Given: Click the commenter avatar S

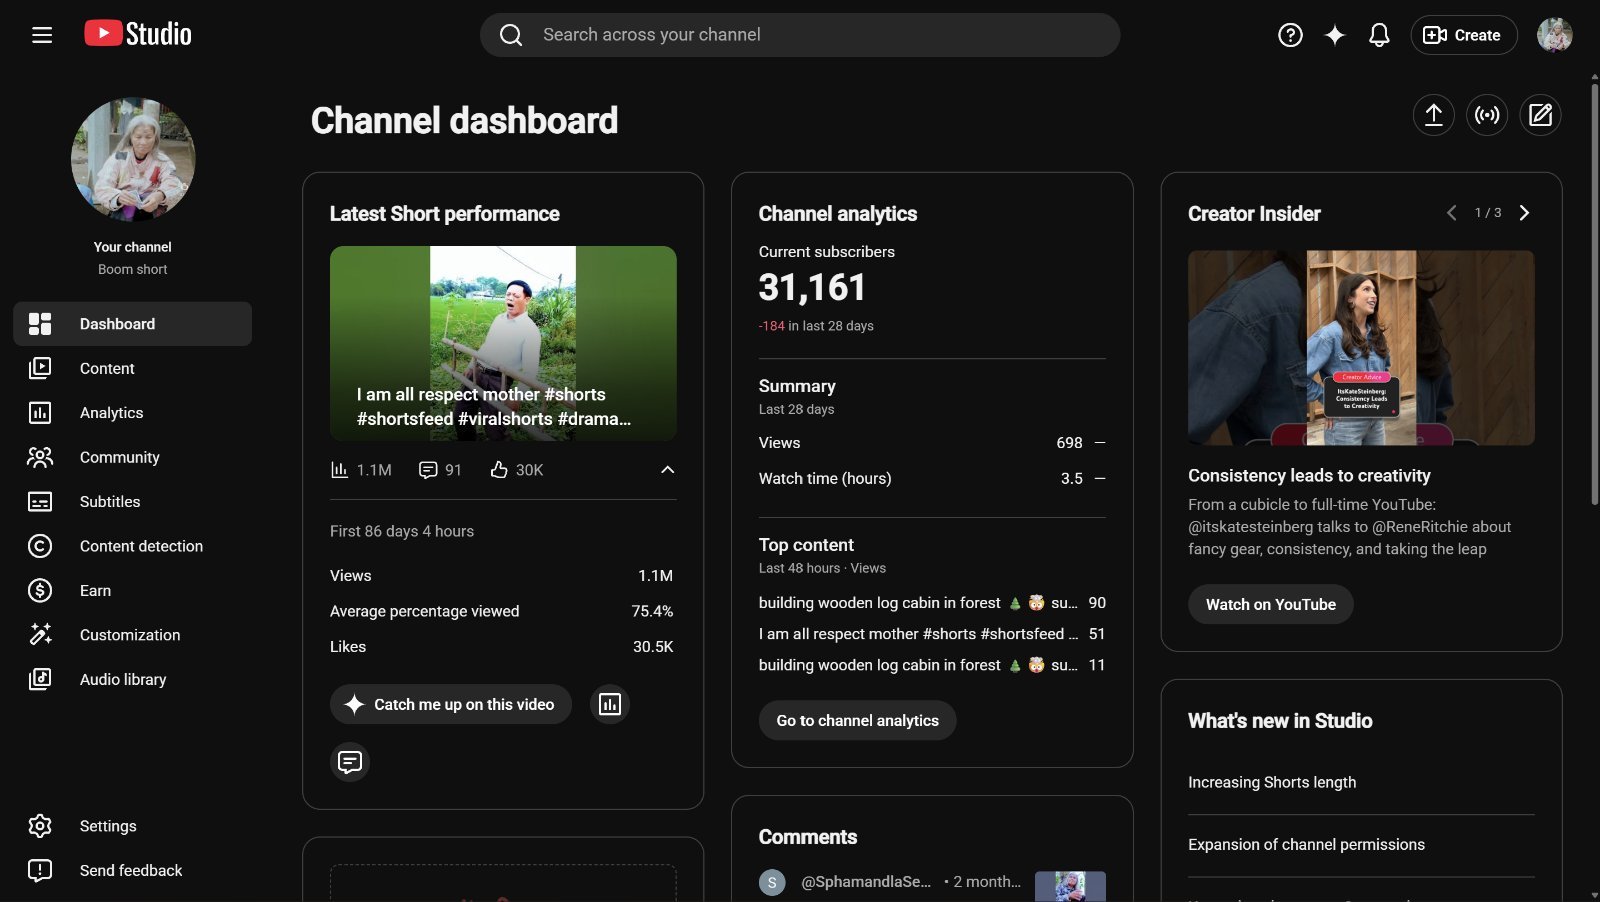Looking at the screenshot, I should (772, 882).
